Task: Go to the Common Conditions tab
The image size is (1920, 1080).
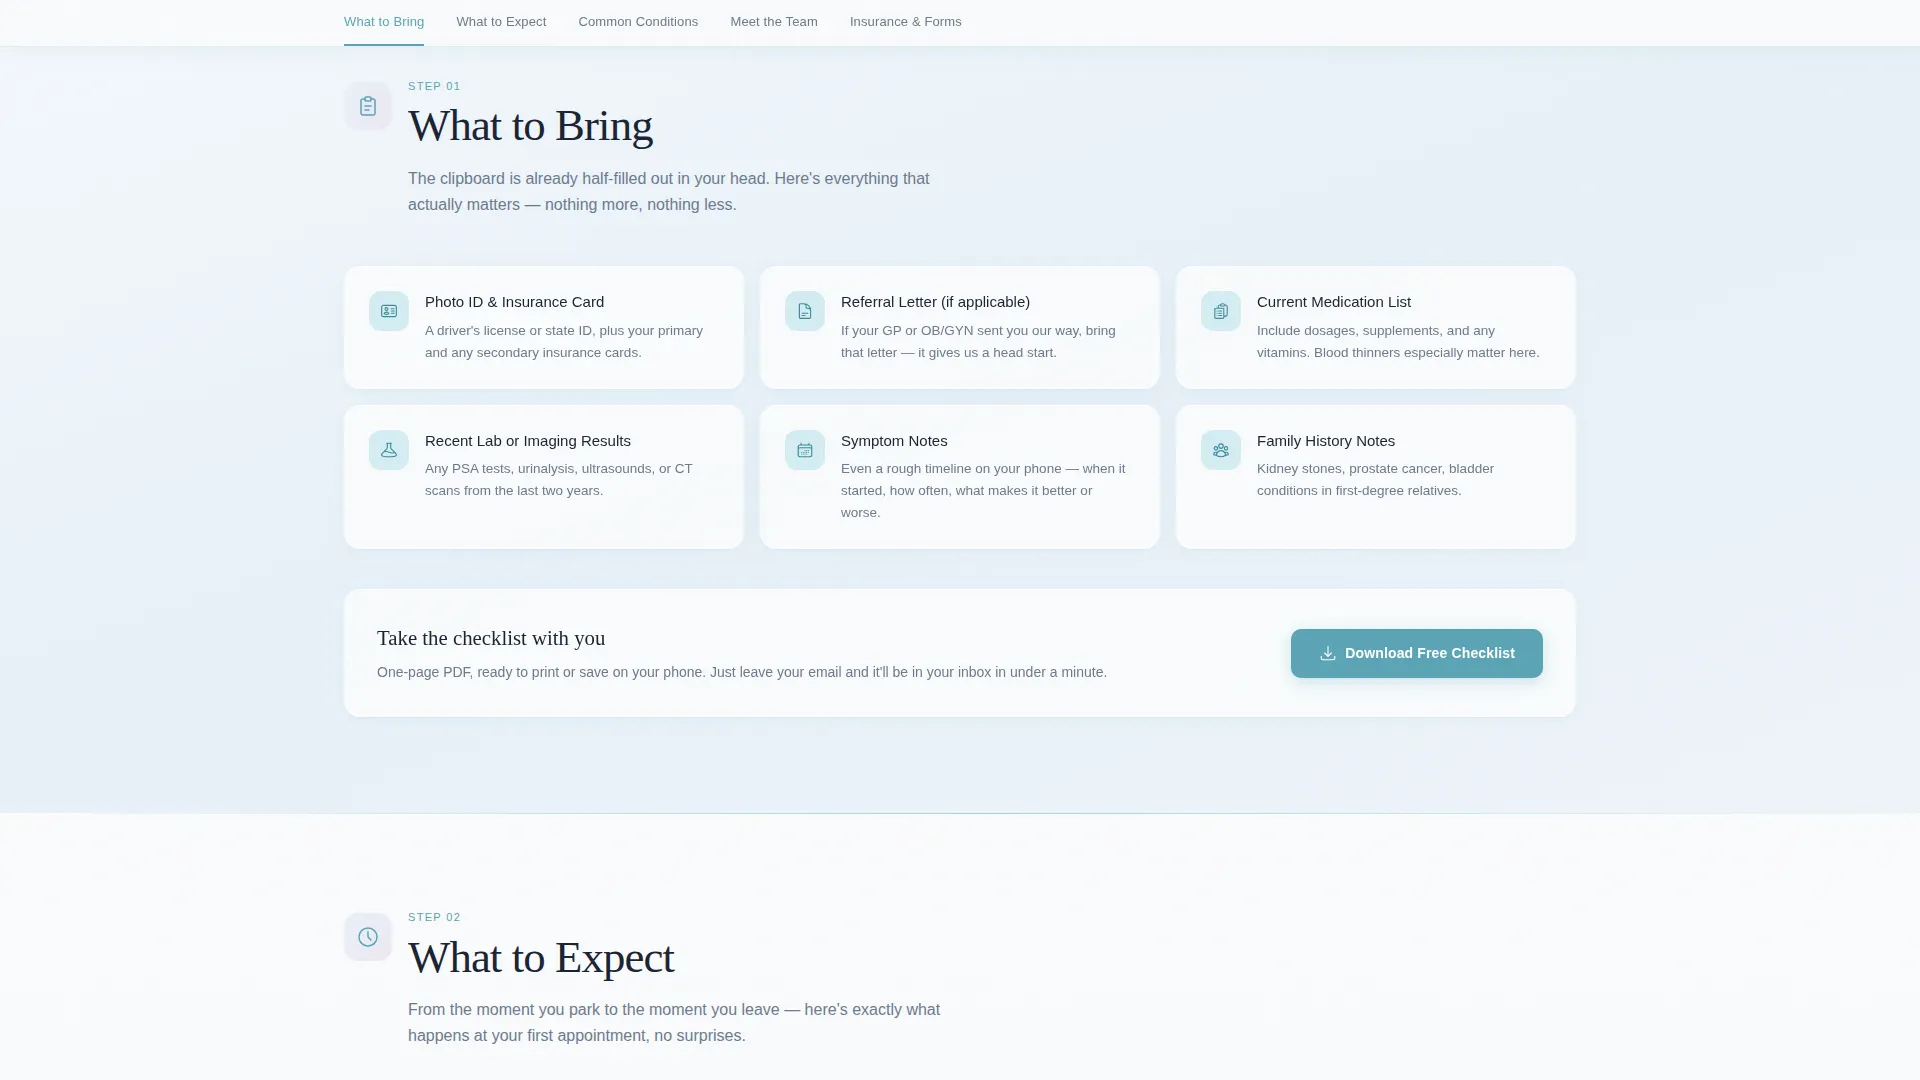Action: pos(638,22)
